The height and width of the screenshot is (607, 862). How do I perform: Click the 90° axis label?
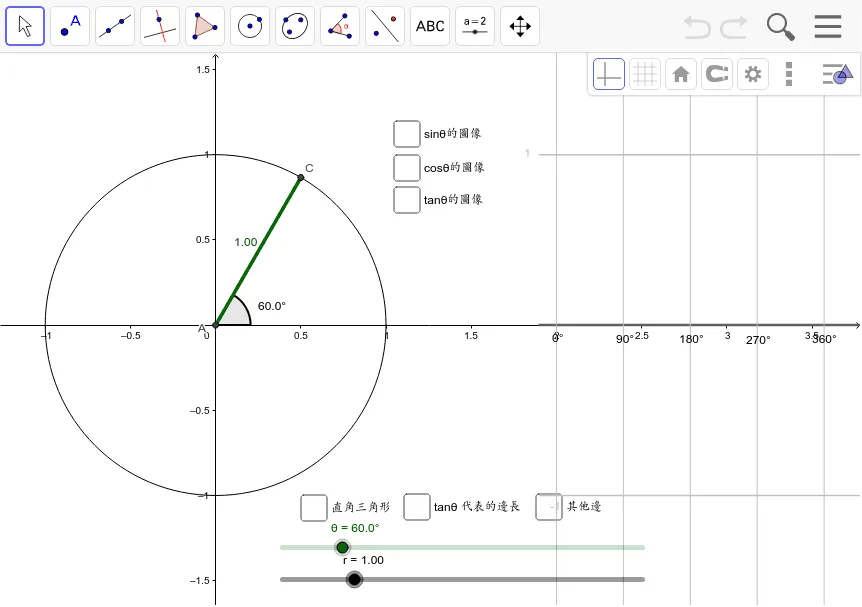(x=625, y=339)
